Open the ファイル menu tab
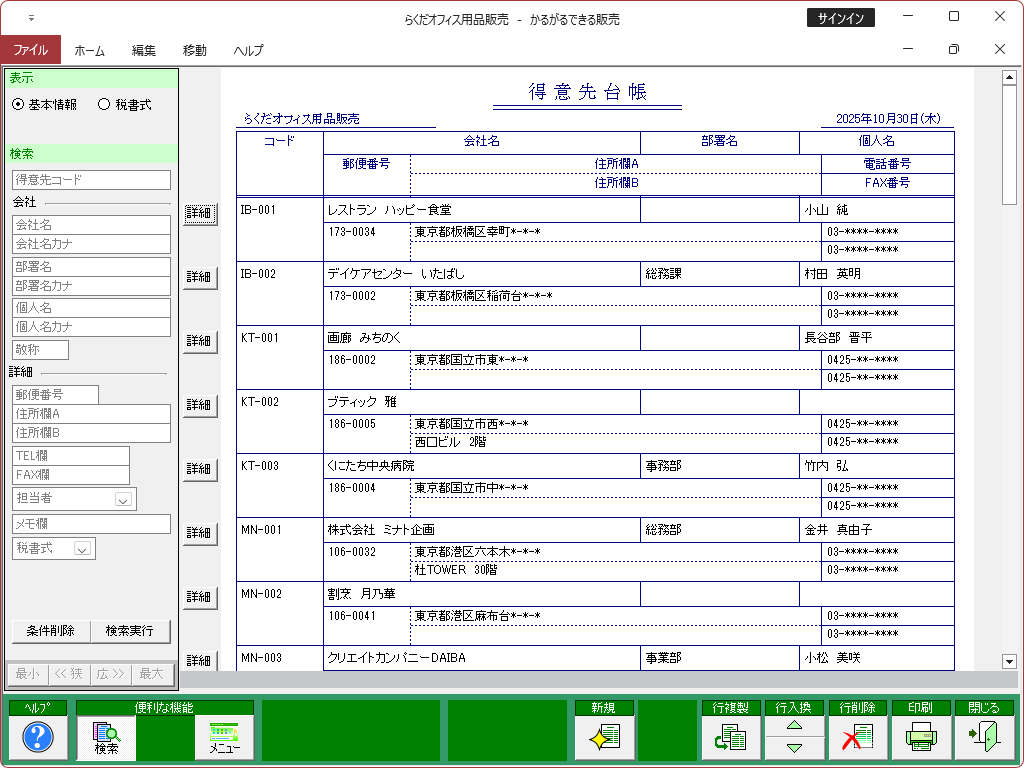This screenshot has height=768, width=1024. [x=30, y=50]
